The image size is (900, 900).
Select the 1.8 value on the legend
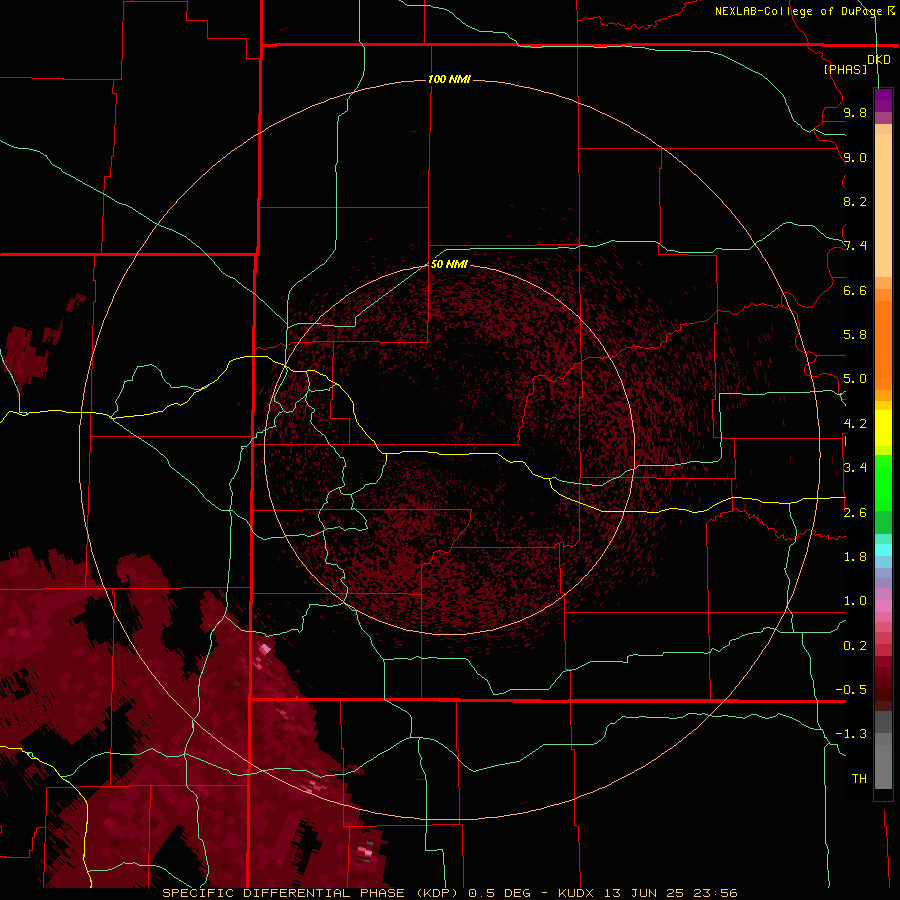coord(855,557)
